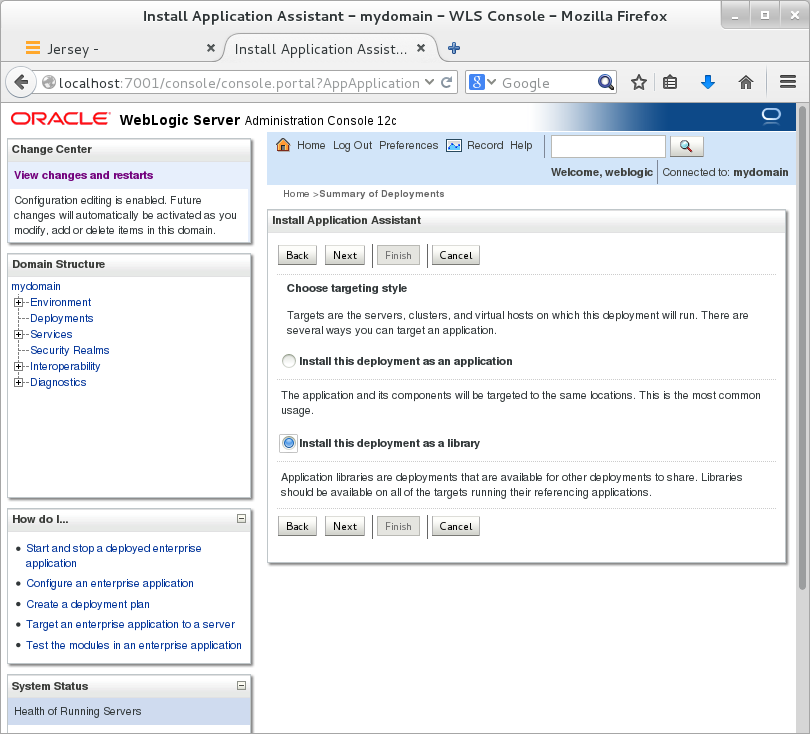Click the Record link
Image resolution: width=810 pixels, height=734 pixels.
485,145
